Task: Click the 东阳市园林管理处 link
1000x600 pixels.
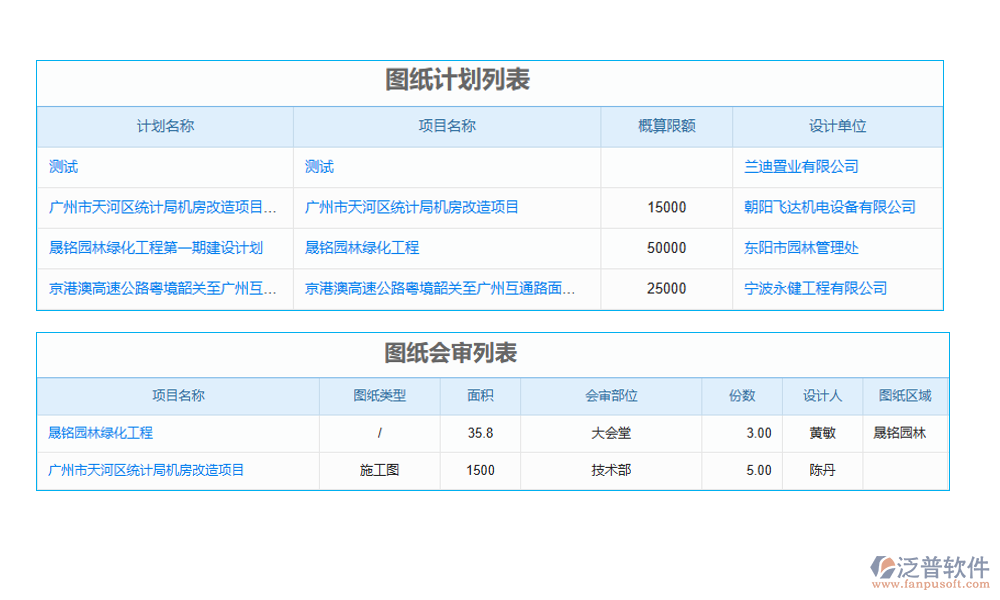Action: pyautogui.click(x=801, y=248)
